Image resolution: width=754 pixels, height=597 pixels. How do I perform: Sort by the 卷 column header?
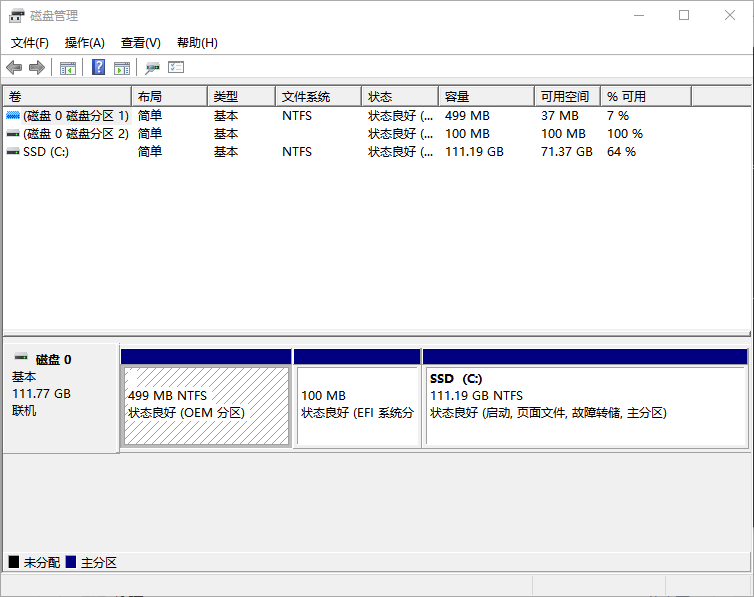(67, 97)
